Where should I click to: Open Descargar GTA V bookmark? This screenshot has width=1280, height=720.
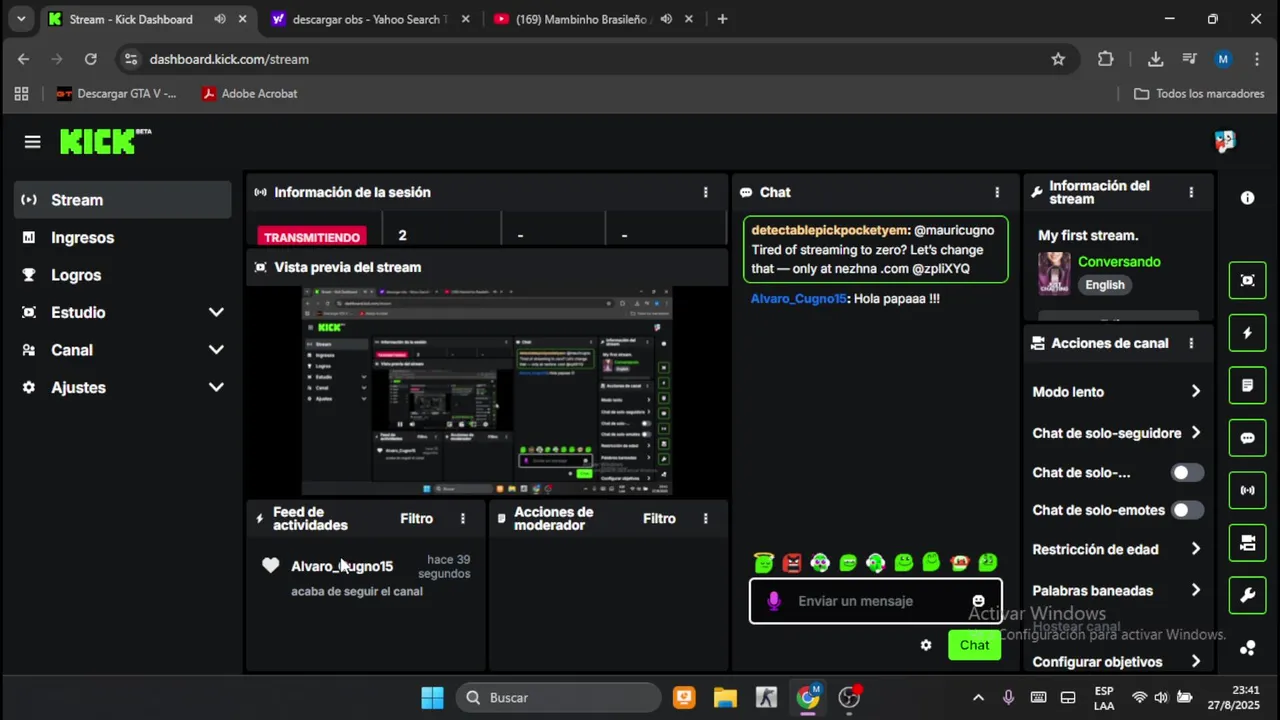(117, 93)
